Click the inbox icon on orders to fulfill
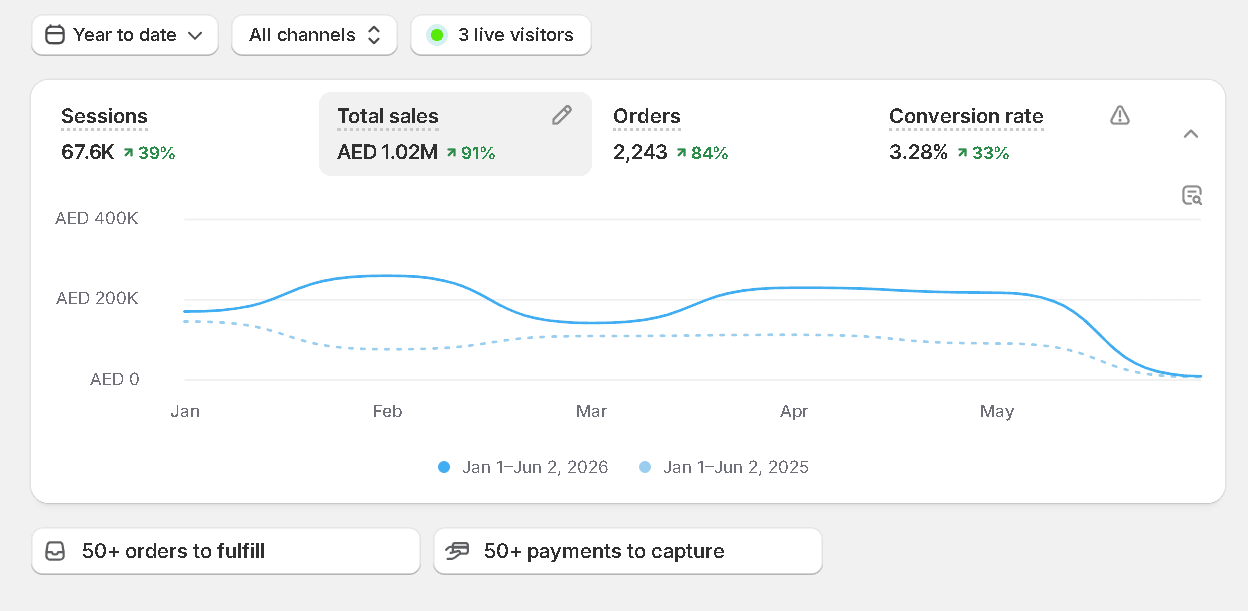The width and height of the screenshot is (1248, 611). [56, 551]
